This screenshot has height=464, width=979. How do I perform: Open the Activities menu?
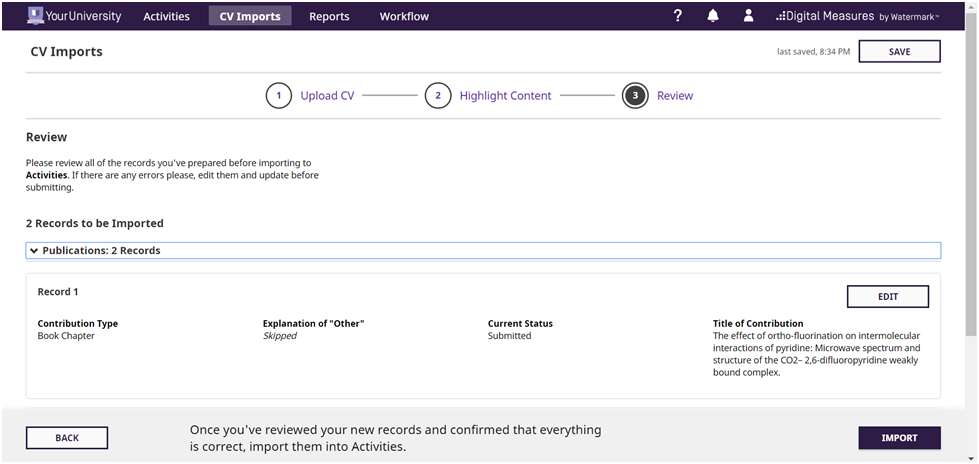tap(167, 17)
